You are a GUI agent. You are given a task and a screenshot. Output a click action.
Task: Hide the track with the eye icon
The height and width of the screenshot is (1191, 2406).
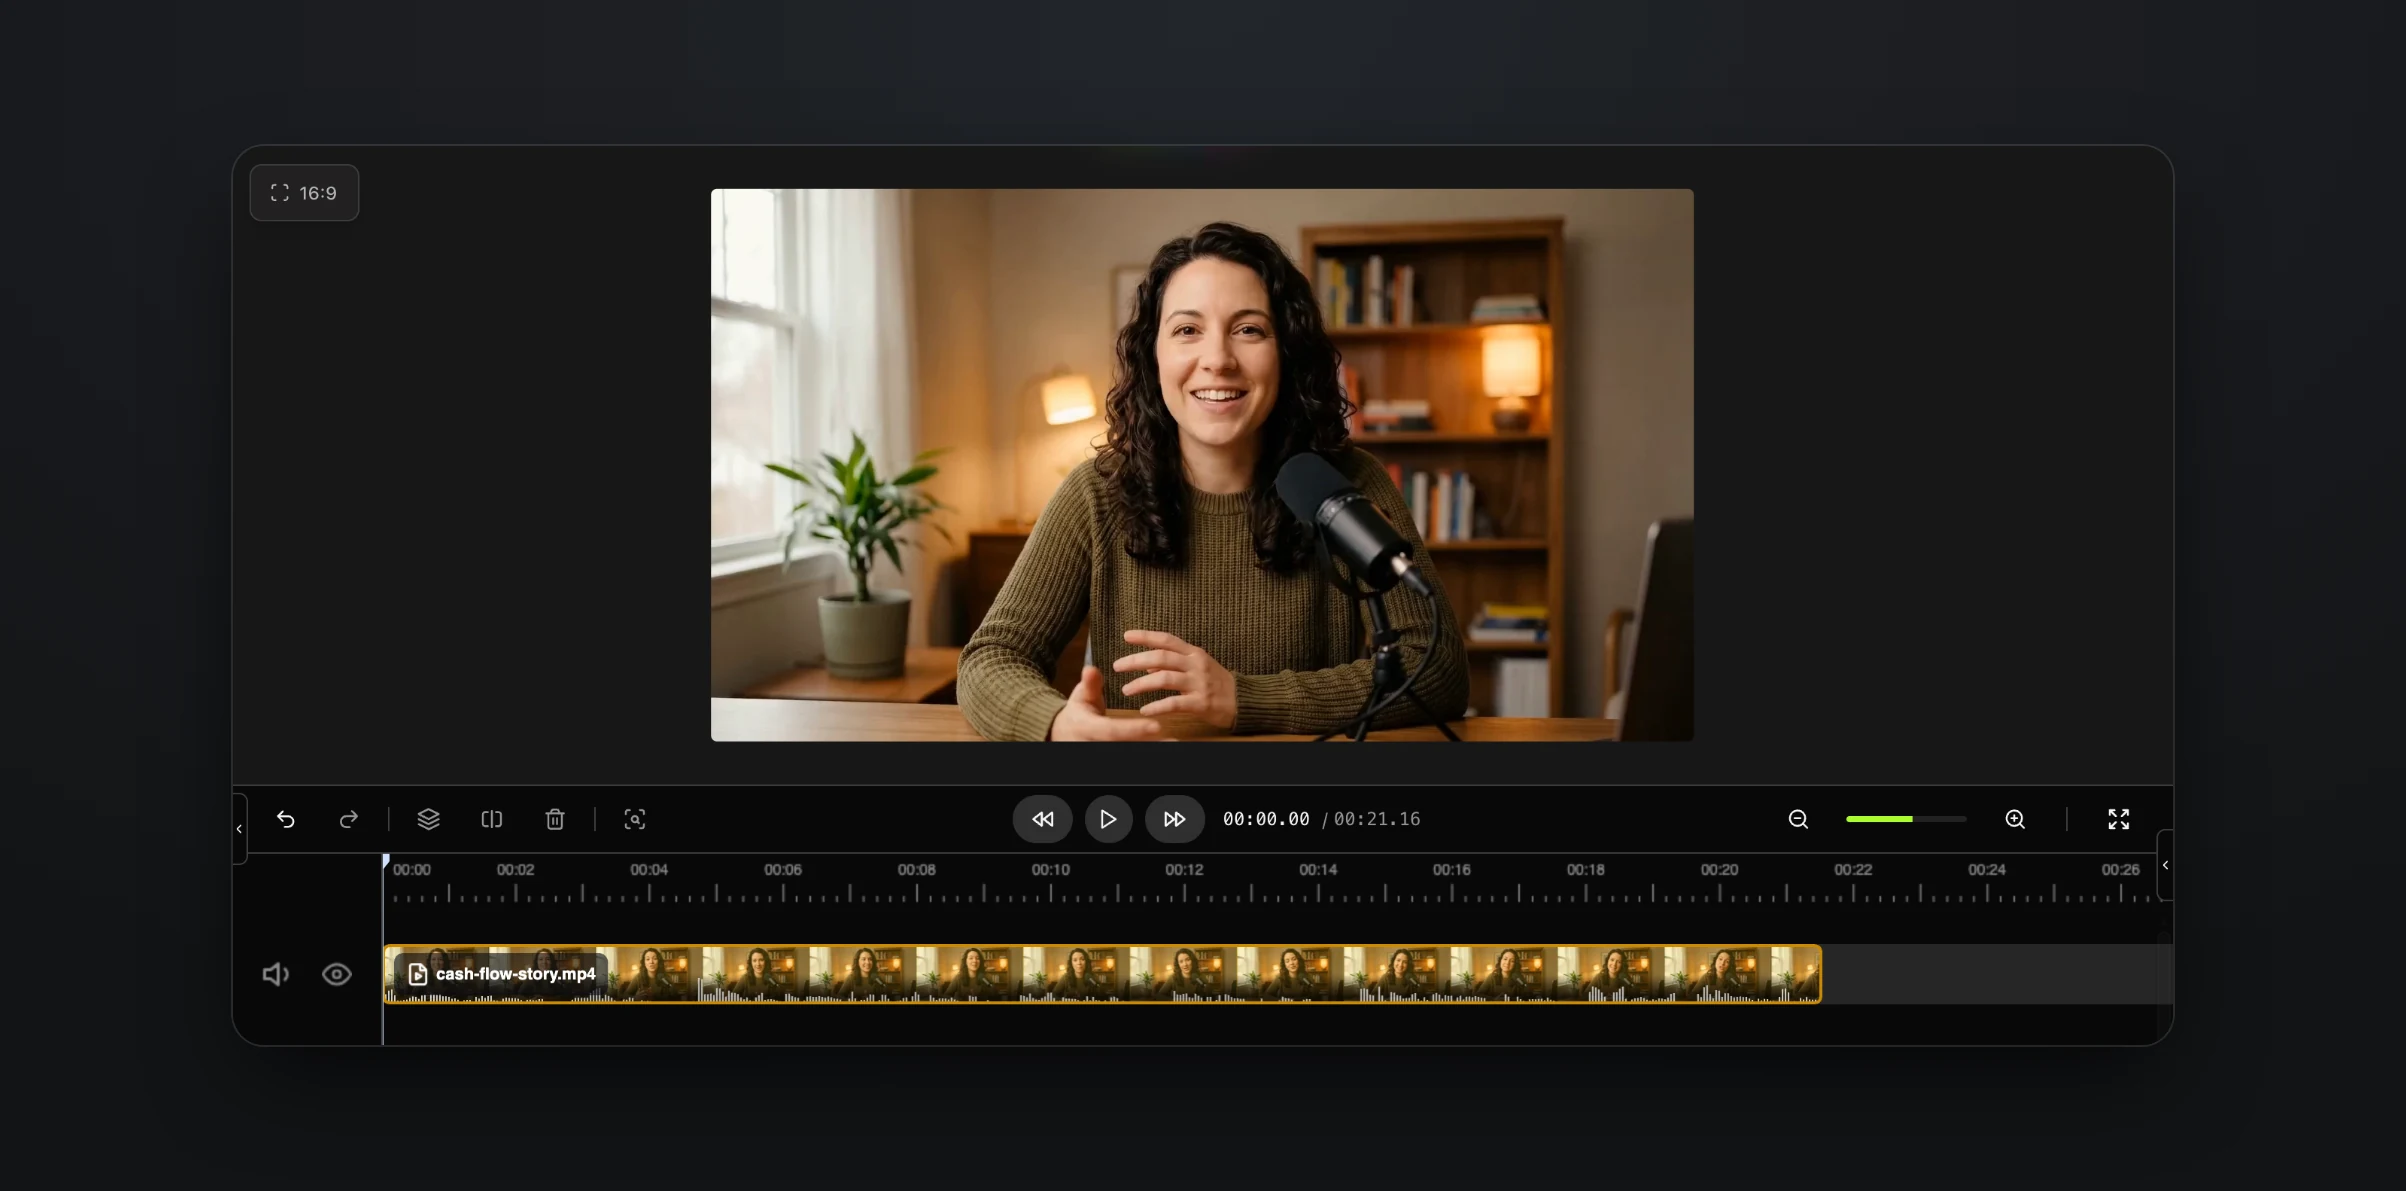[337, 974]
